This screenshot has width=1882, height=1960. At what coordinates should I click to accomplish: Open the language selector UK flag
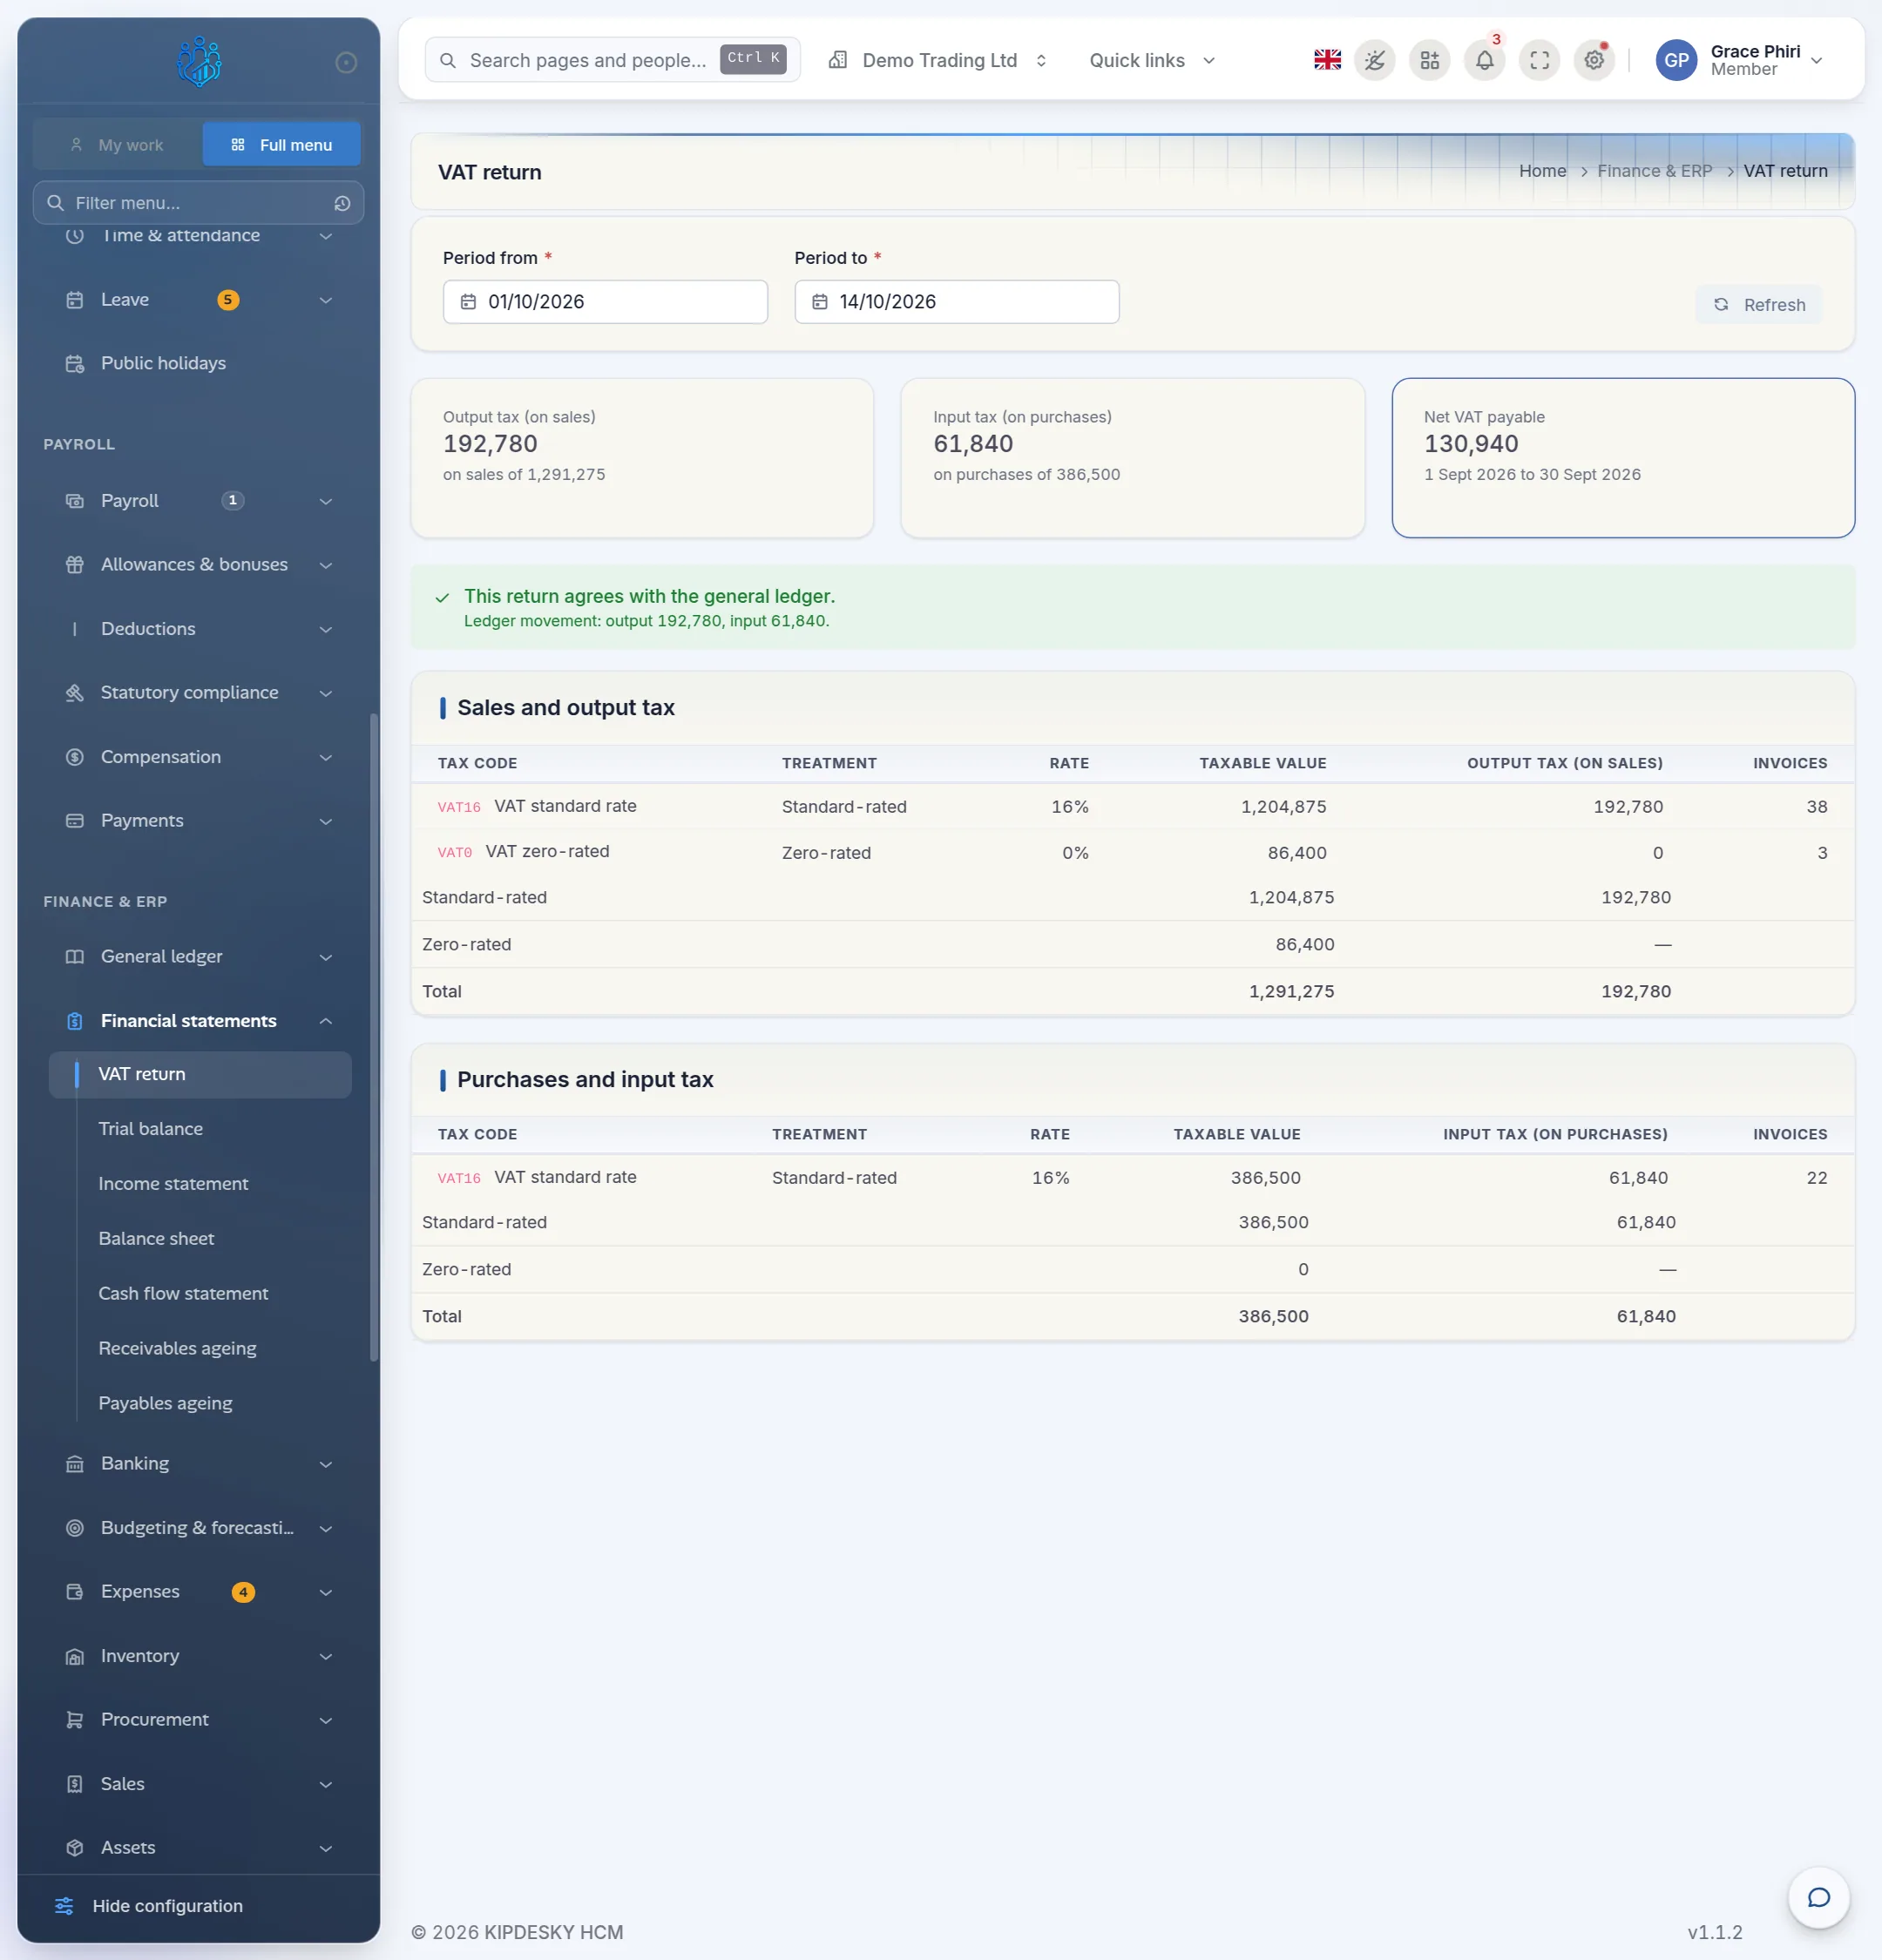[x=1327, y=60]
